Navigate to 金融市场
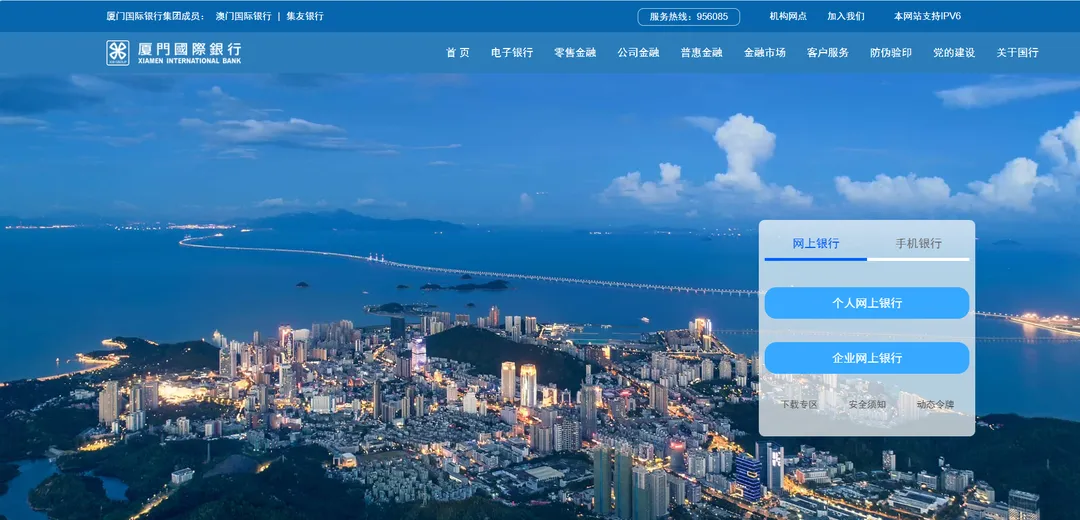This screenshot has height=520, width=1080. [765, 52]
